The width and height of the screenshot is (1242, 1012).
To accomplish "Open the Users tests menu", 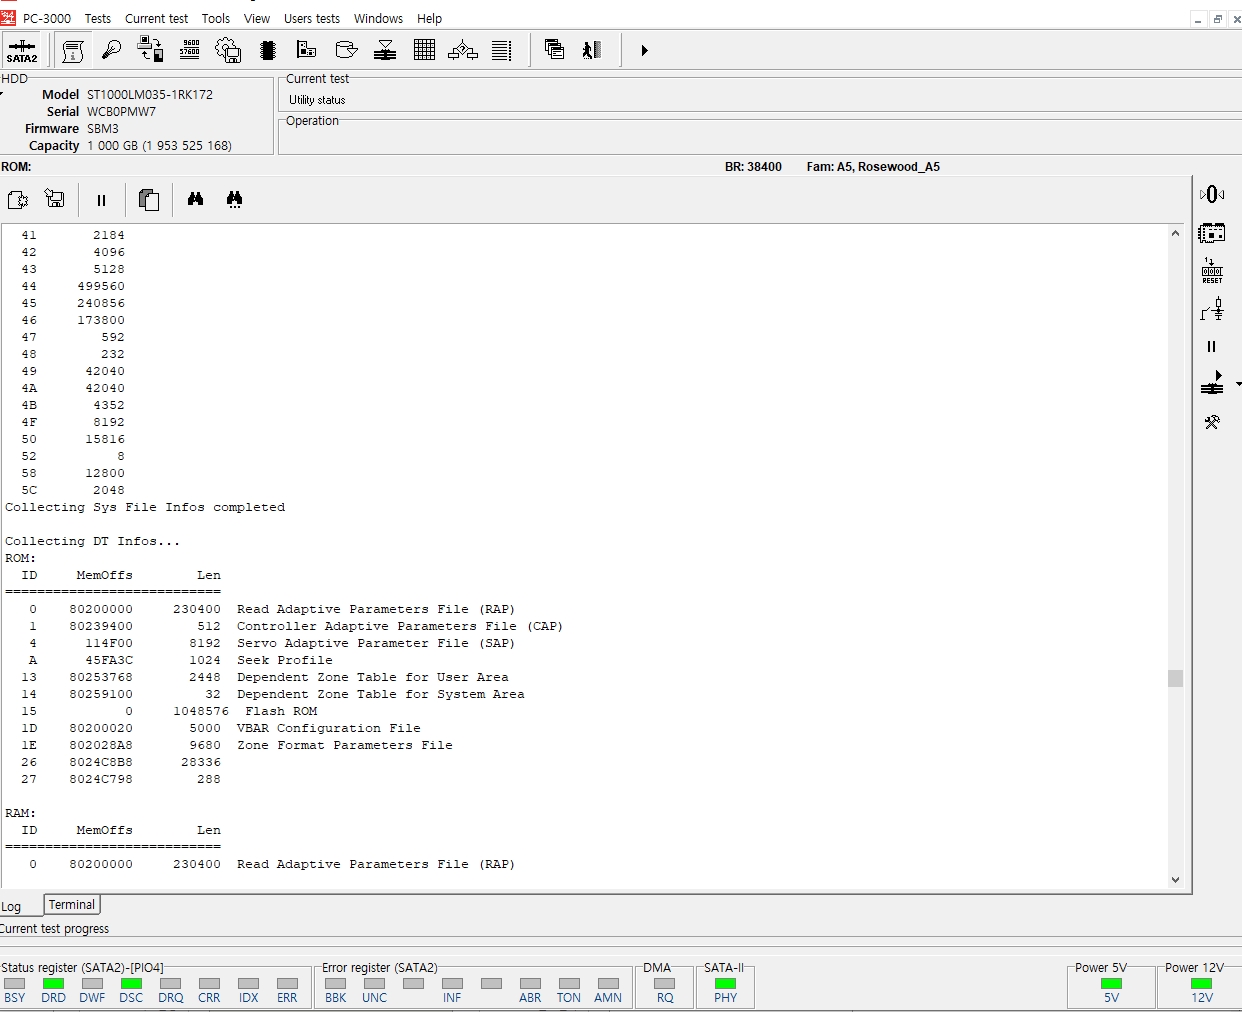I will pos(311,18).
